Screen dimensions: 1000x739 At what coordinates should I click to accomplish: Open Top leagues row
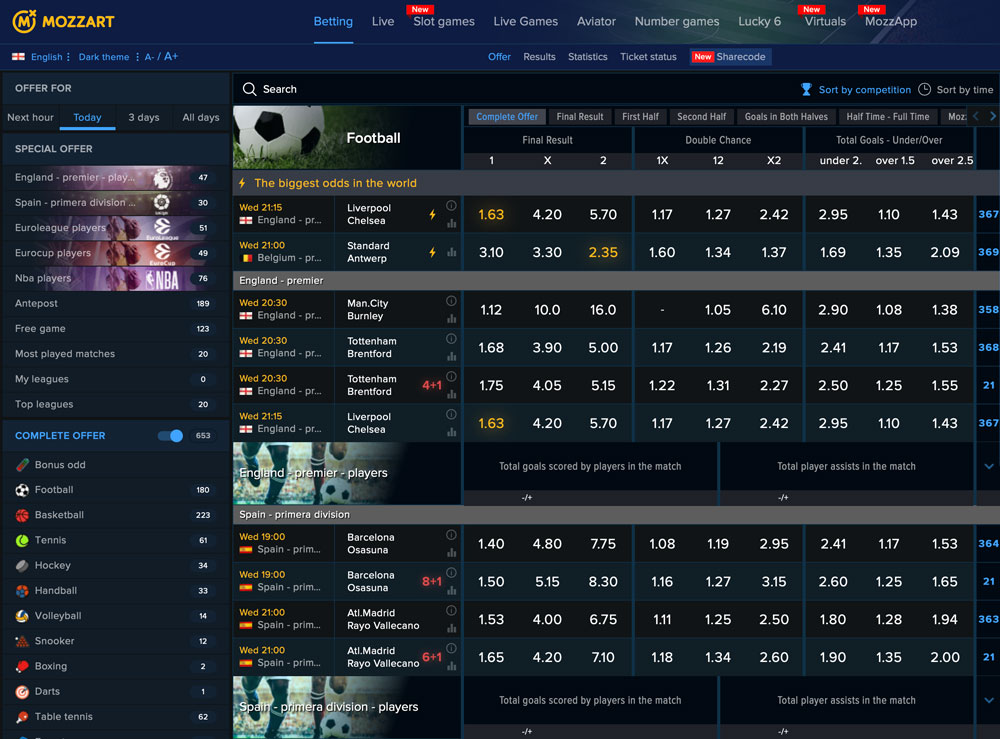click(115, 404)
